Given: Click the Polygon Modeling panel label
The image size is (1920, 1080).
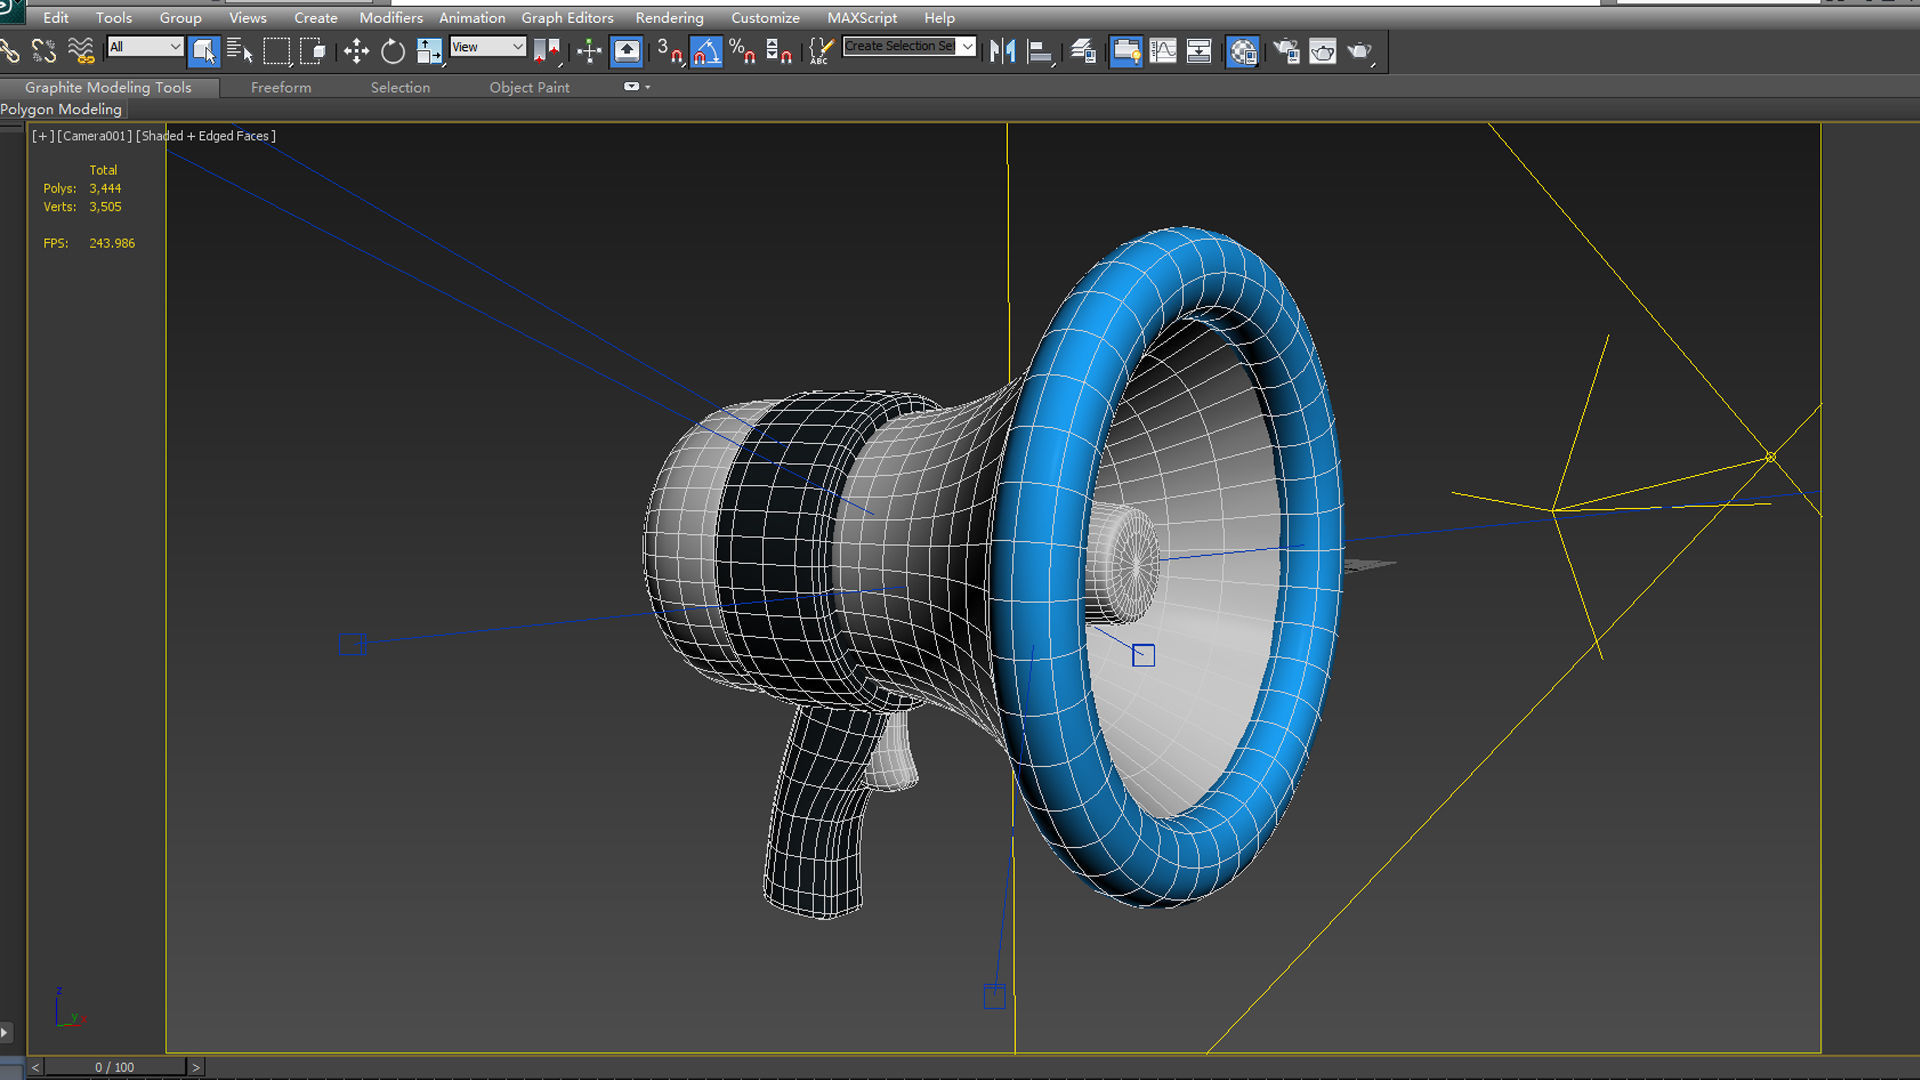Looking at the screenshot, I should (x=61, y=109).
